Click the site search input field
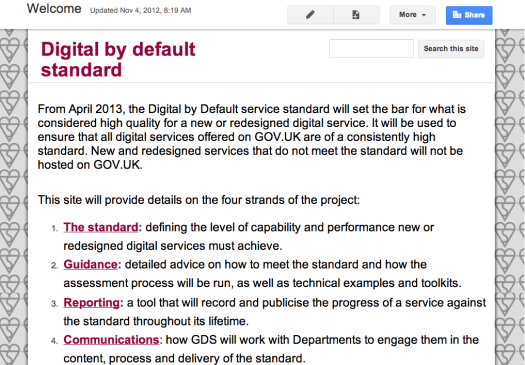 point(371,49)
